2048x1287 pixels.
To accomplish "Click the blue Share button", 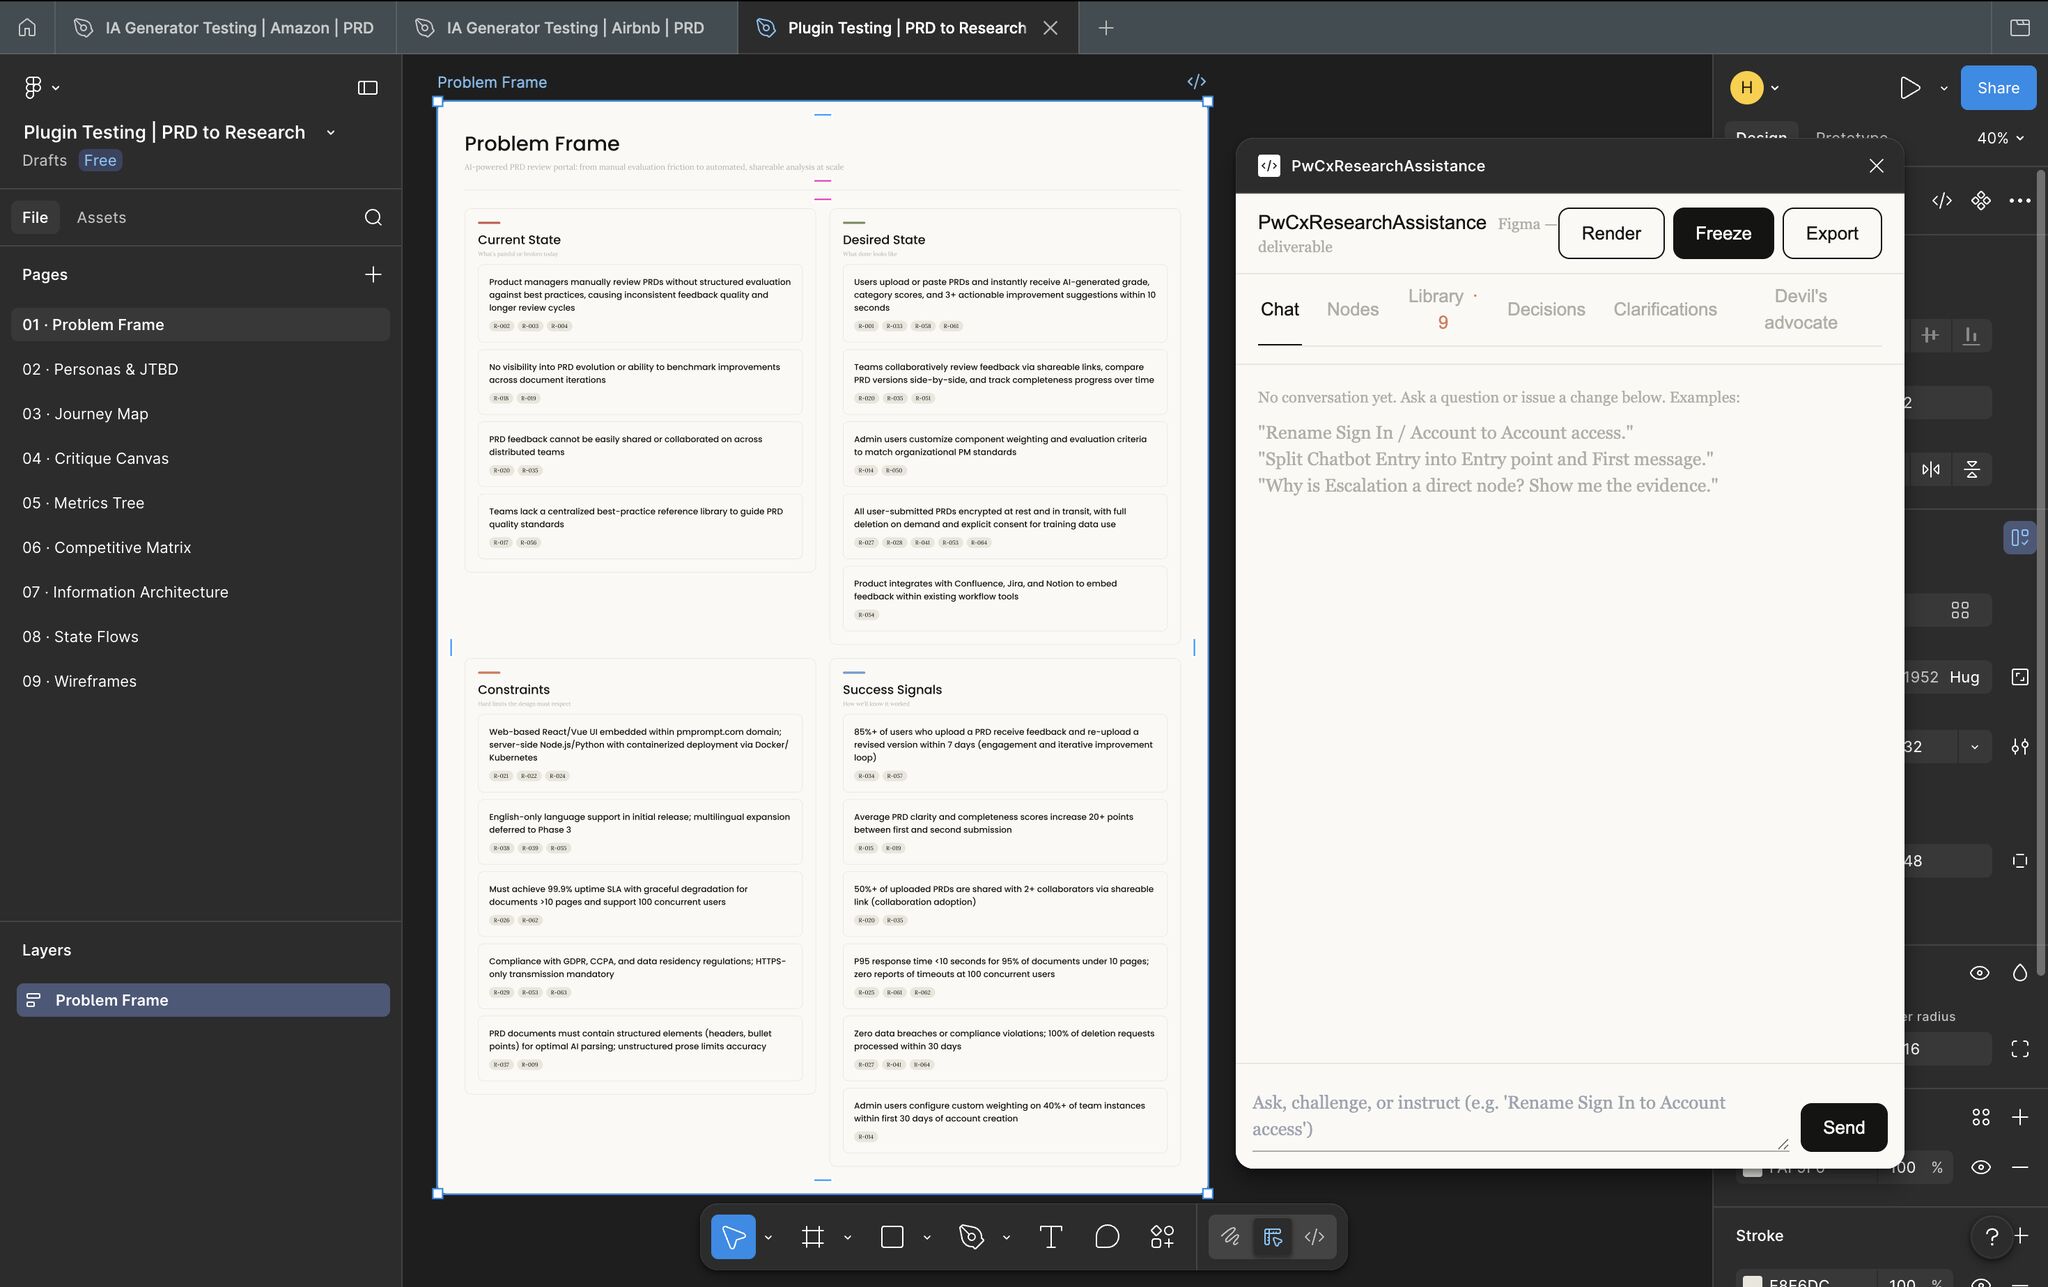I will (1998, 88).
